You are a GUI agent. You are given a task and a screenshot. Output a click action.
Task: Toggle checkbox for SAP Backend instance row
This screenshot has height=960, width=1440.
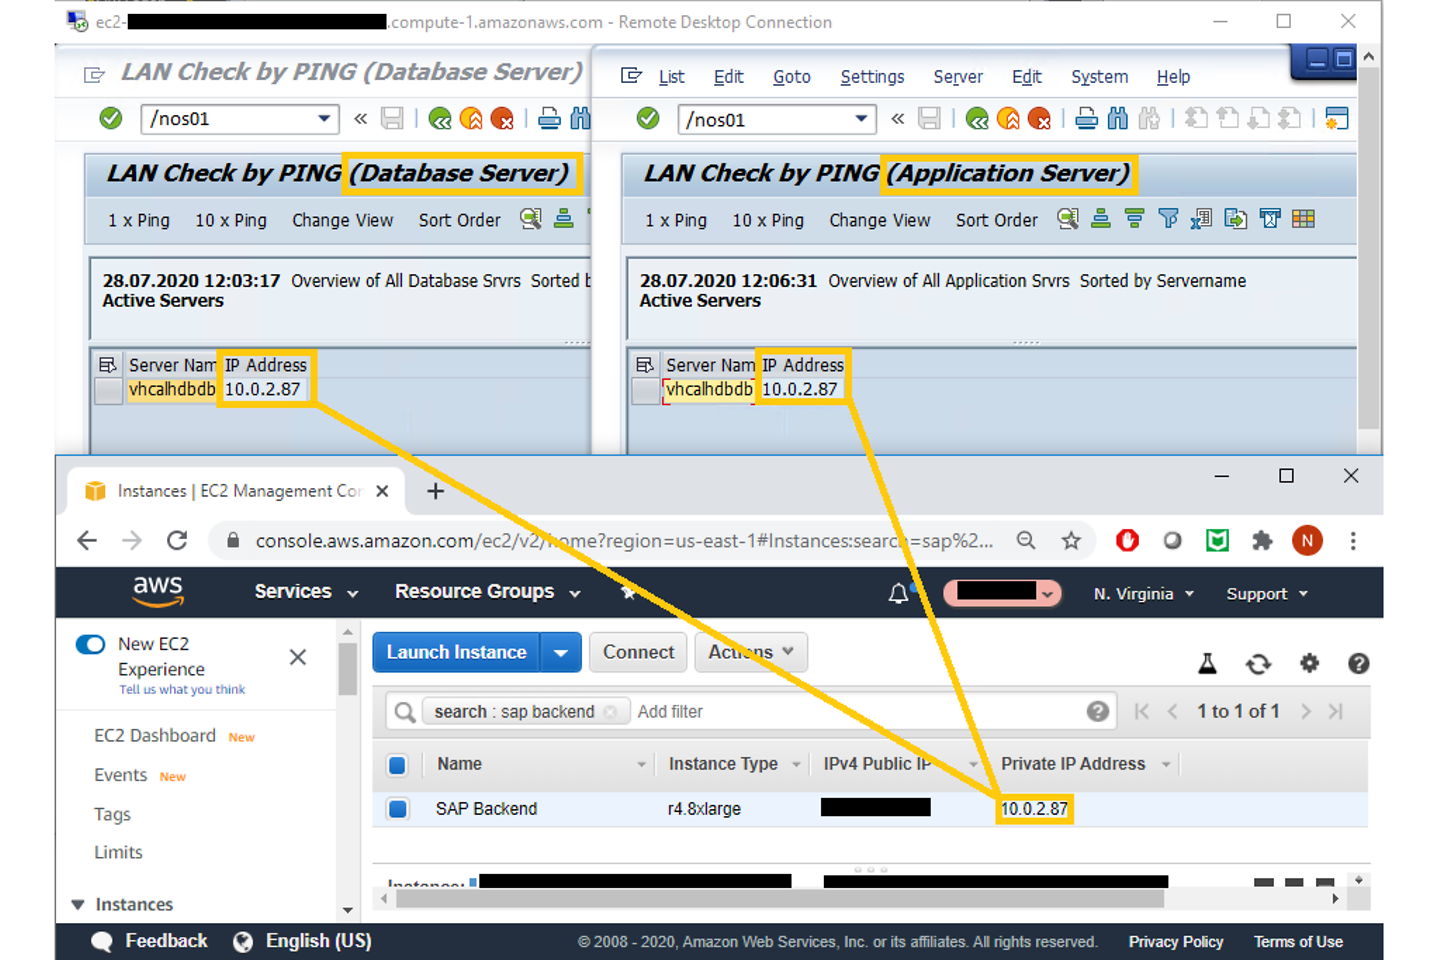tap(397, 809)
